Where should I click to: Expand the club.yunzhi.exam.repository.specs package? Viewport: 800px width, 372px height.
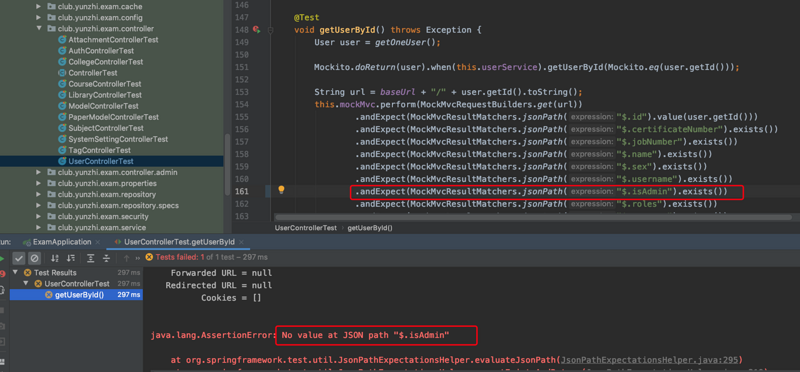(x=38, y=206)
